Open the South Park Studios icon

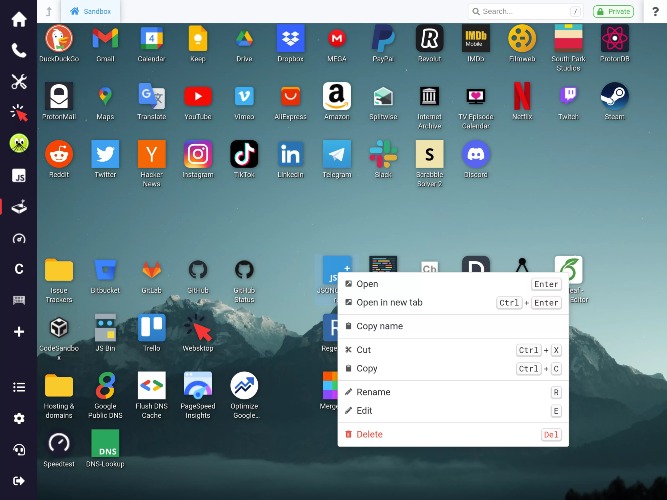(x=568, y=38)
